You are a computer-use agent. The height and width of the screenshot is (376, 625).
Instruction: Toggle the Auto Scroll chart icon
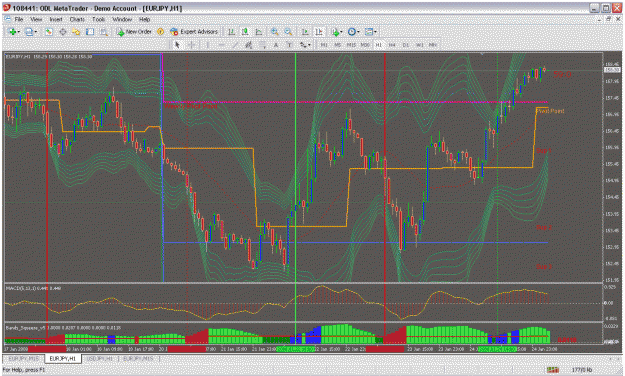(x=305, y=32)
